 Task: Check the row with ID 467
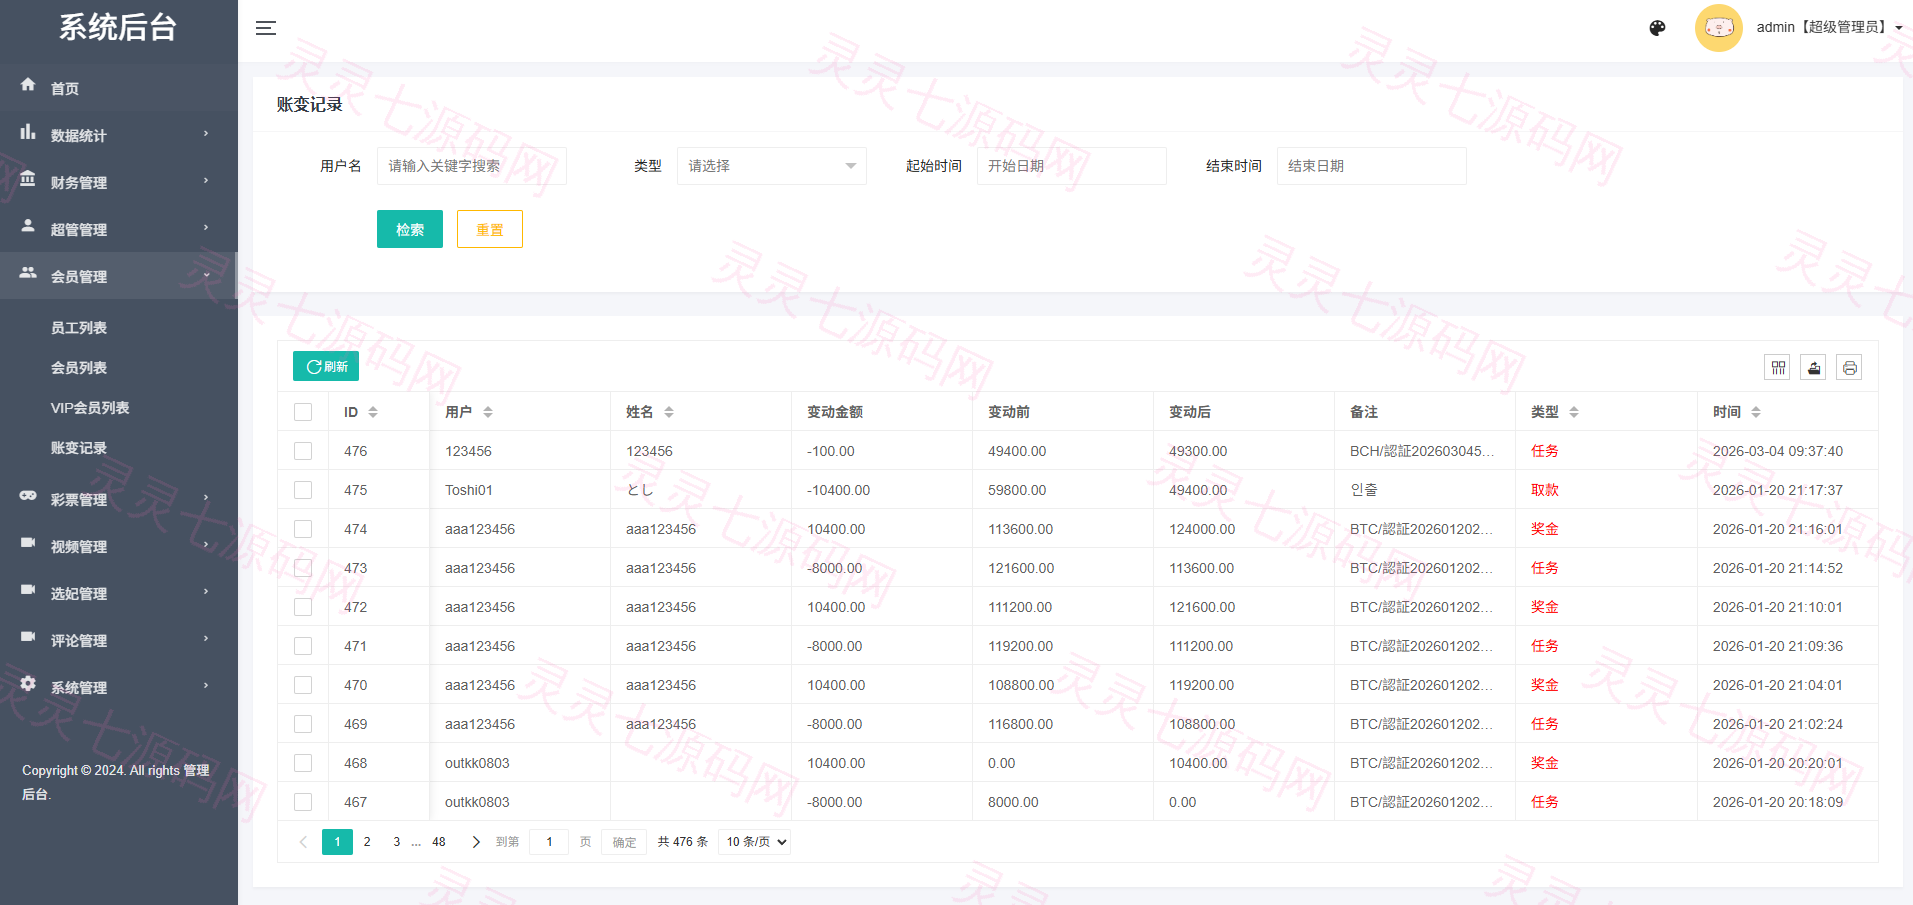(x=303, y=802)
